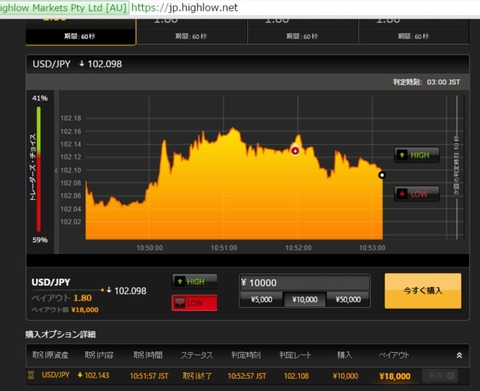Click the 判定時刻 column header
The width and height of the screenshot is (480, 391).
(x=246, y=355)
